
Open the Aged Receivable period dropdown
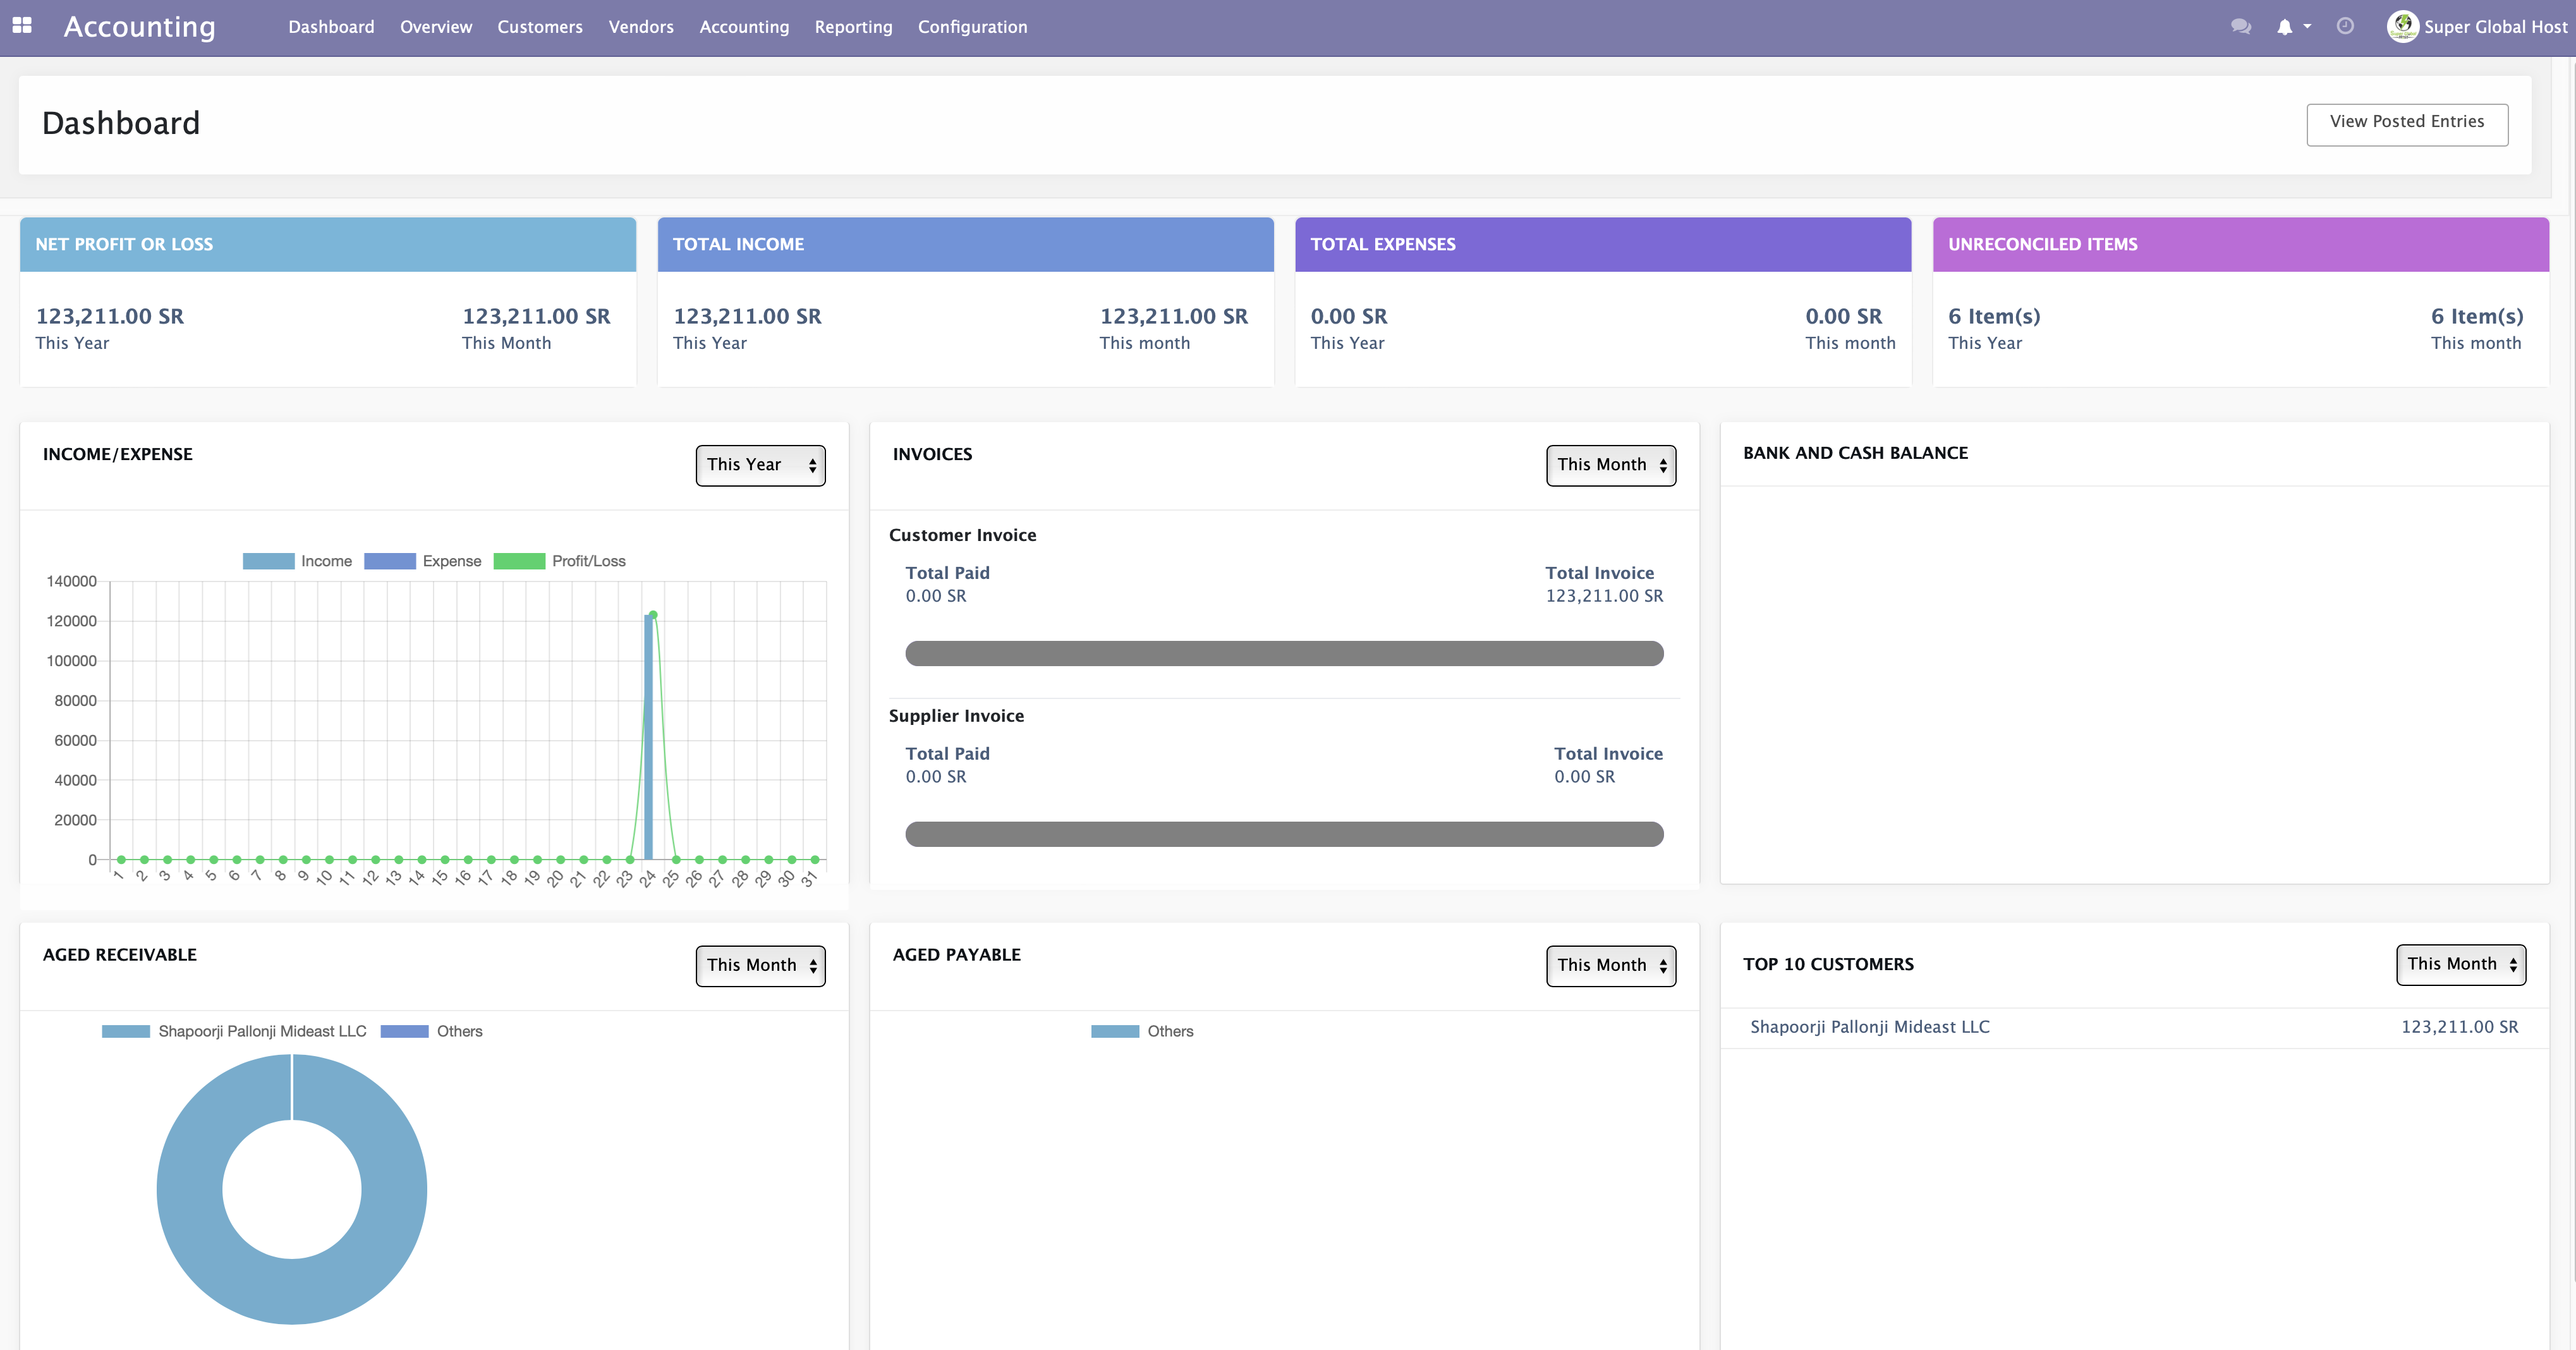pos(760,965)
